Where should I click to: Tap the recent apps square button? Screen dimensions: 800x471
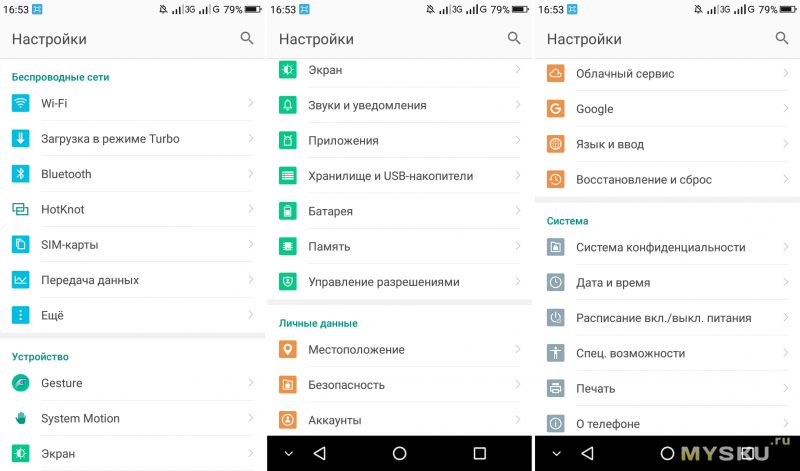(480, 453)
